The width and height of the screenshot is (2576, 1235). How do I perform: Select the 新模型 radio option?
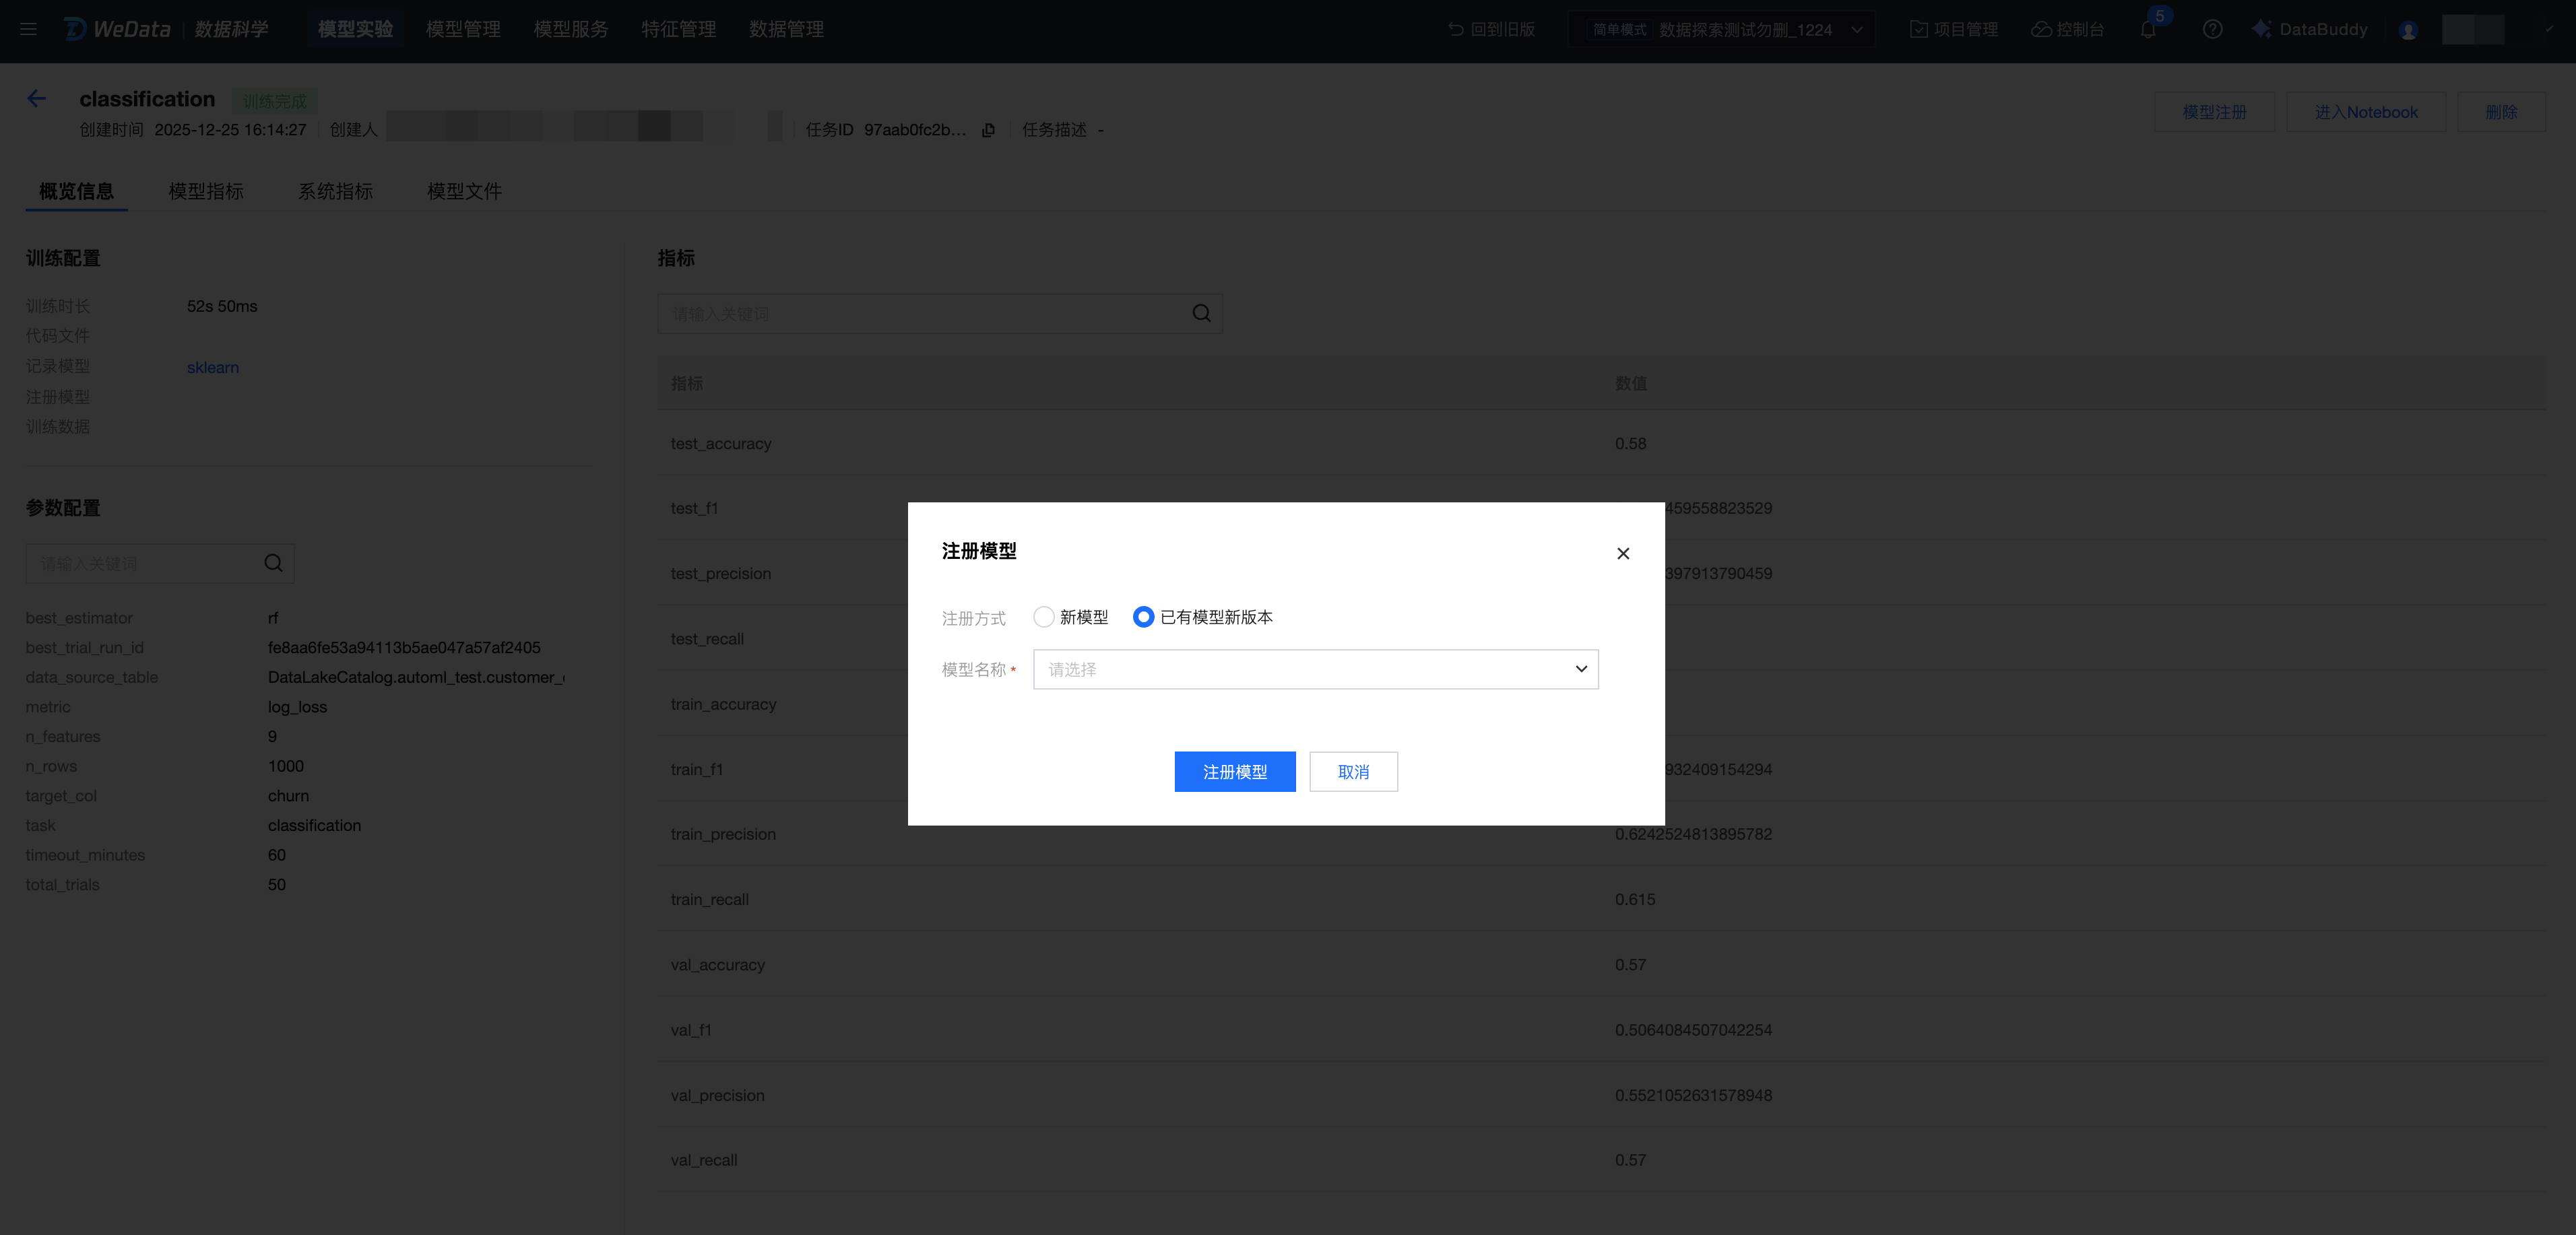[x=1044, y=617]
